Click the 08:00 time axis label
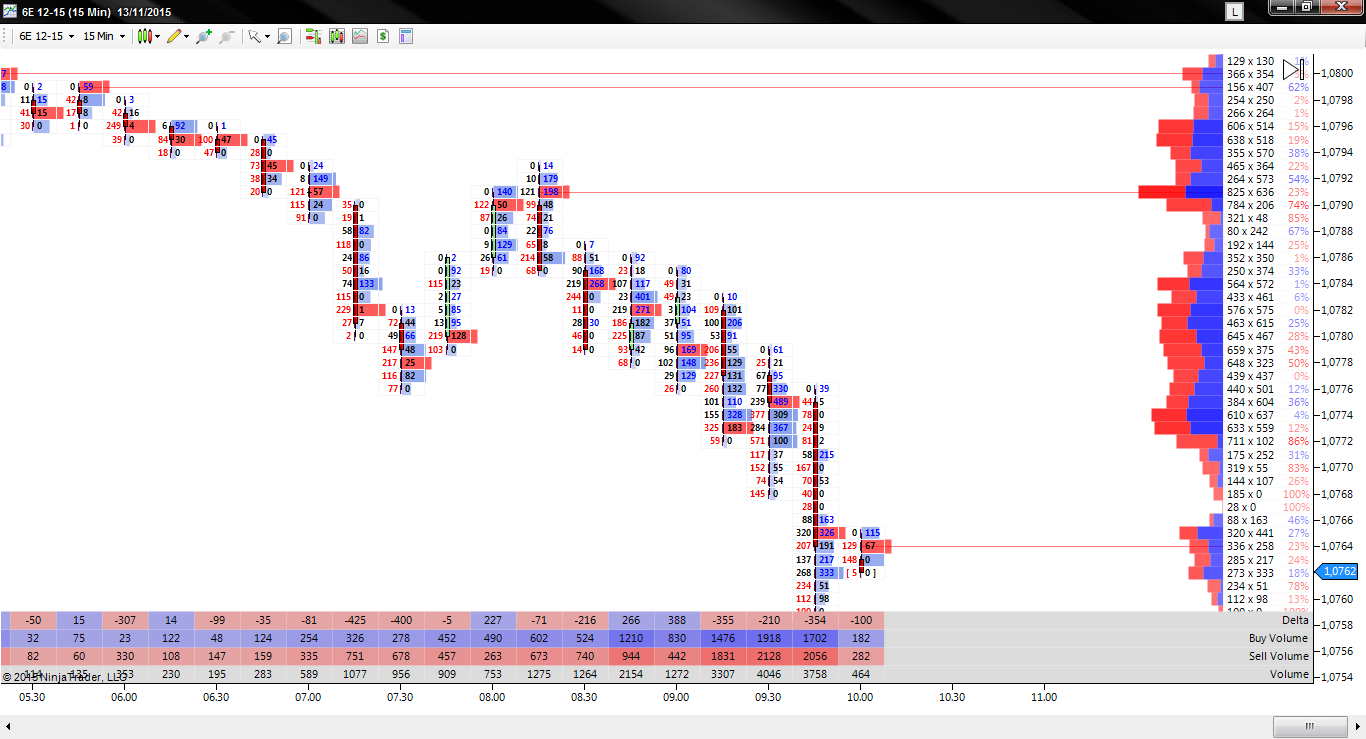Image resolution: width=1366 pixels, height=739 pixels. tap(492, 697)
